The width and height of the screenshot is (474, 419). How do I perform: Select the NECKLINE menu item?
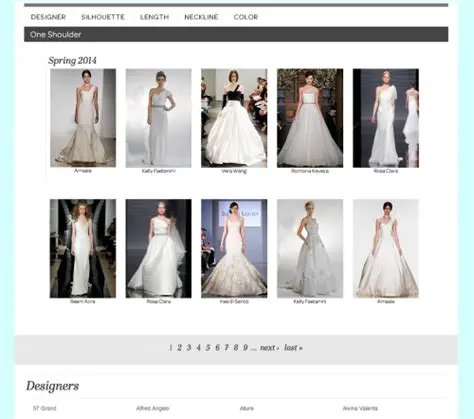(201, 17)
